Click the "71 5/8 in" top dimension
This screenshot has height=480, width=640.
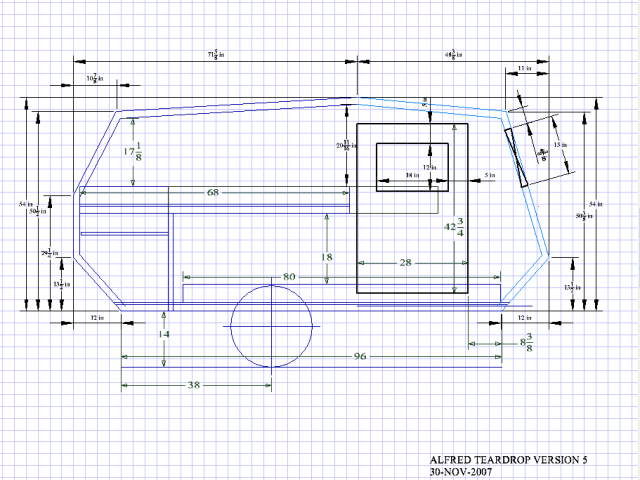[216, 54]
